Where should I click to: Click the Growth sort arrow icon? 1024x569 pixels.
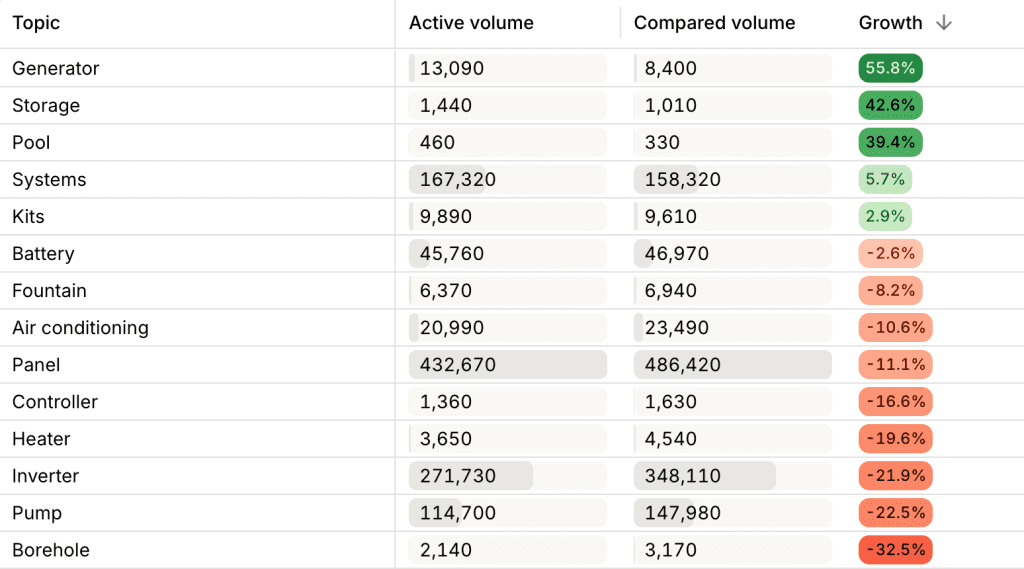coord(944,23)
